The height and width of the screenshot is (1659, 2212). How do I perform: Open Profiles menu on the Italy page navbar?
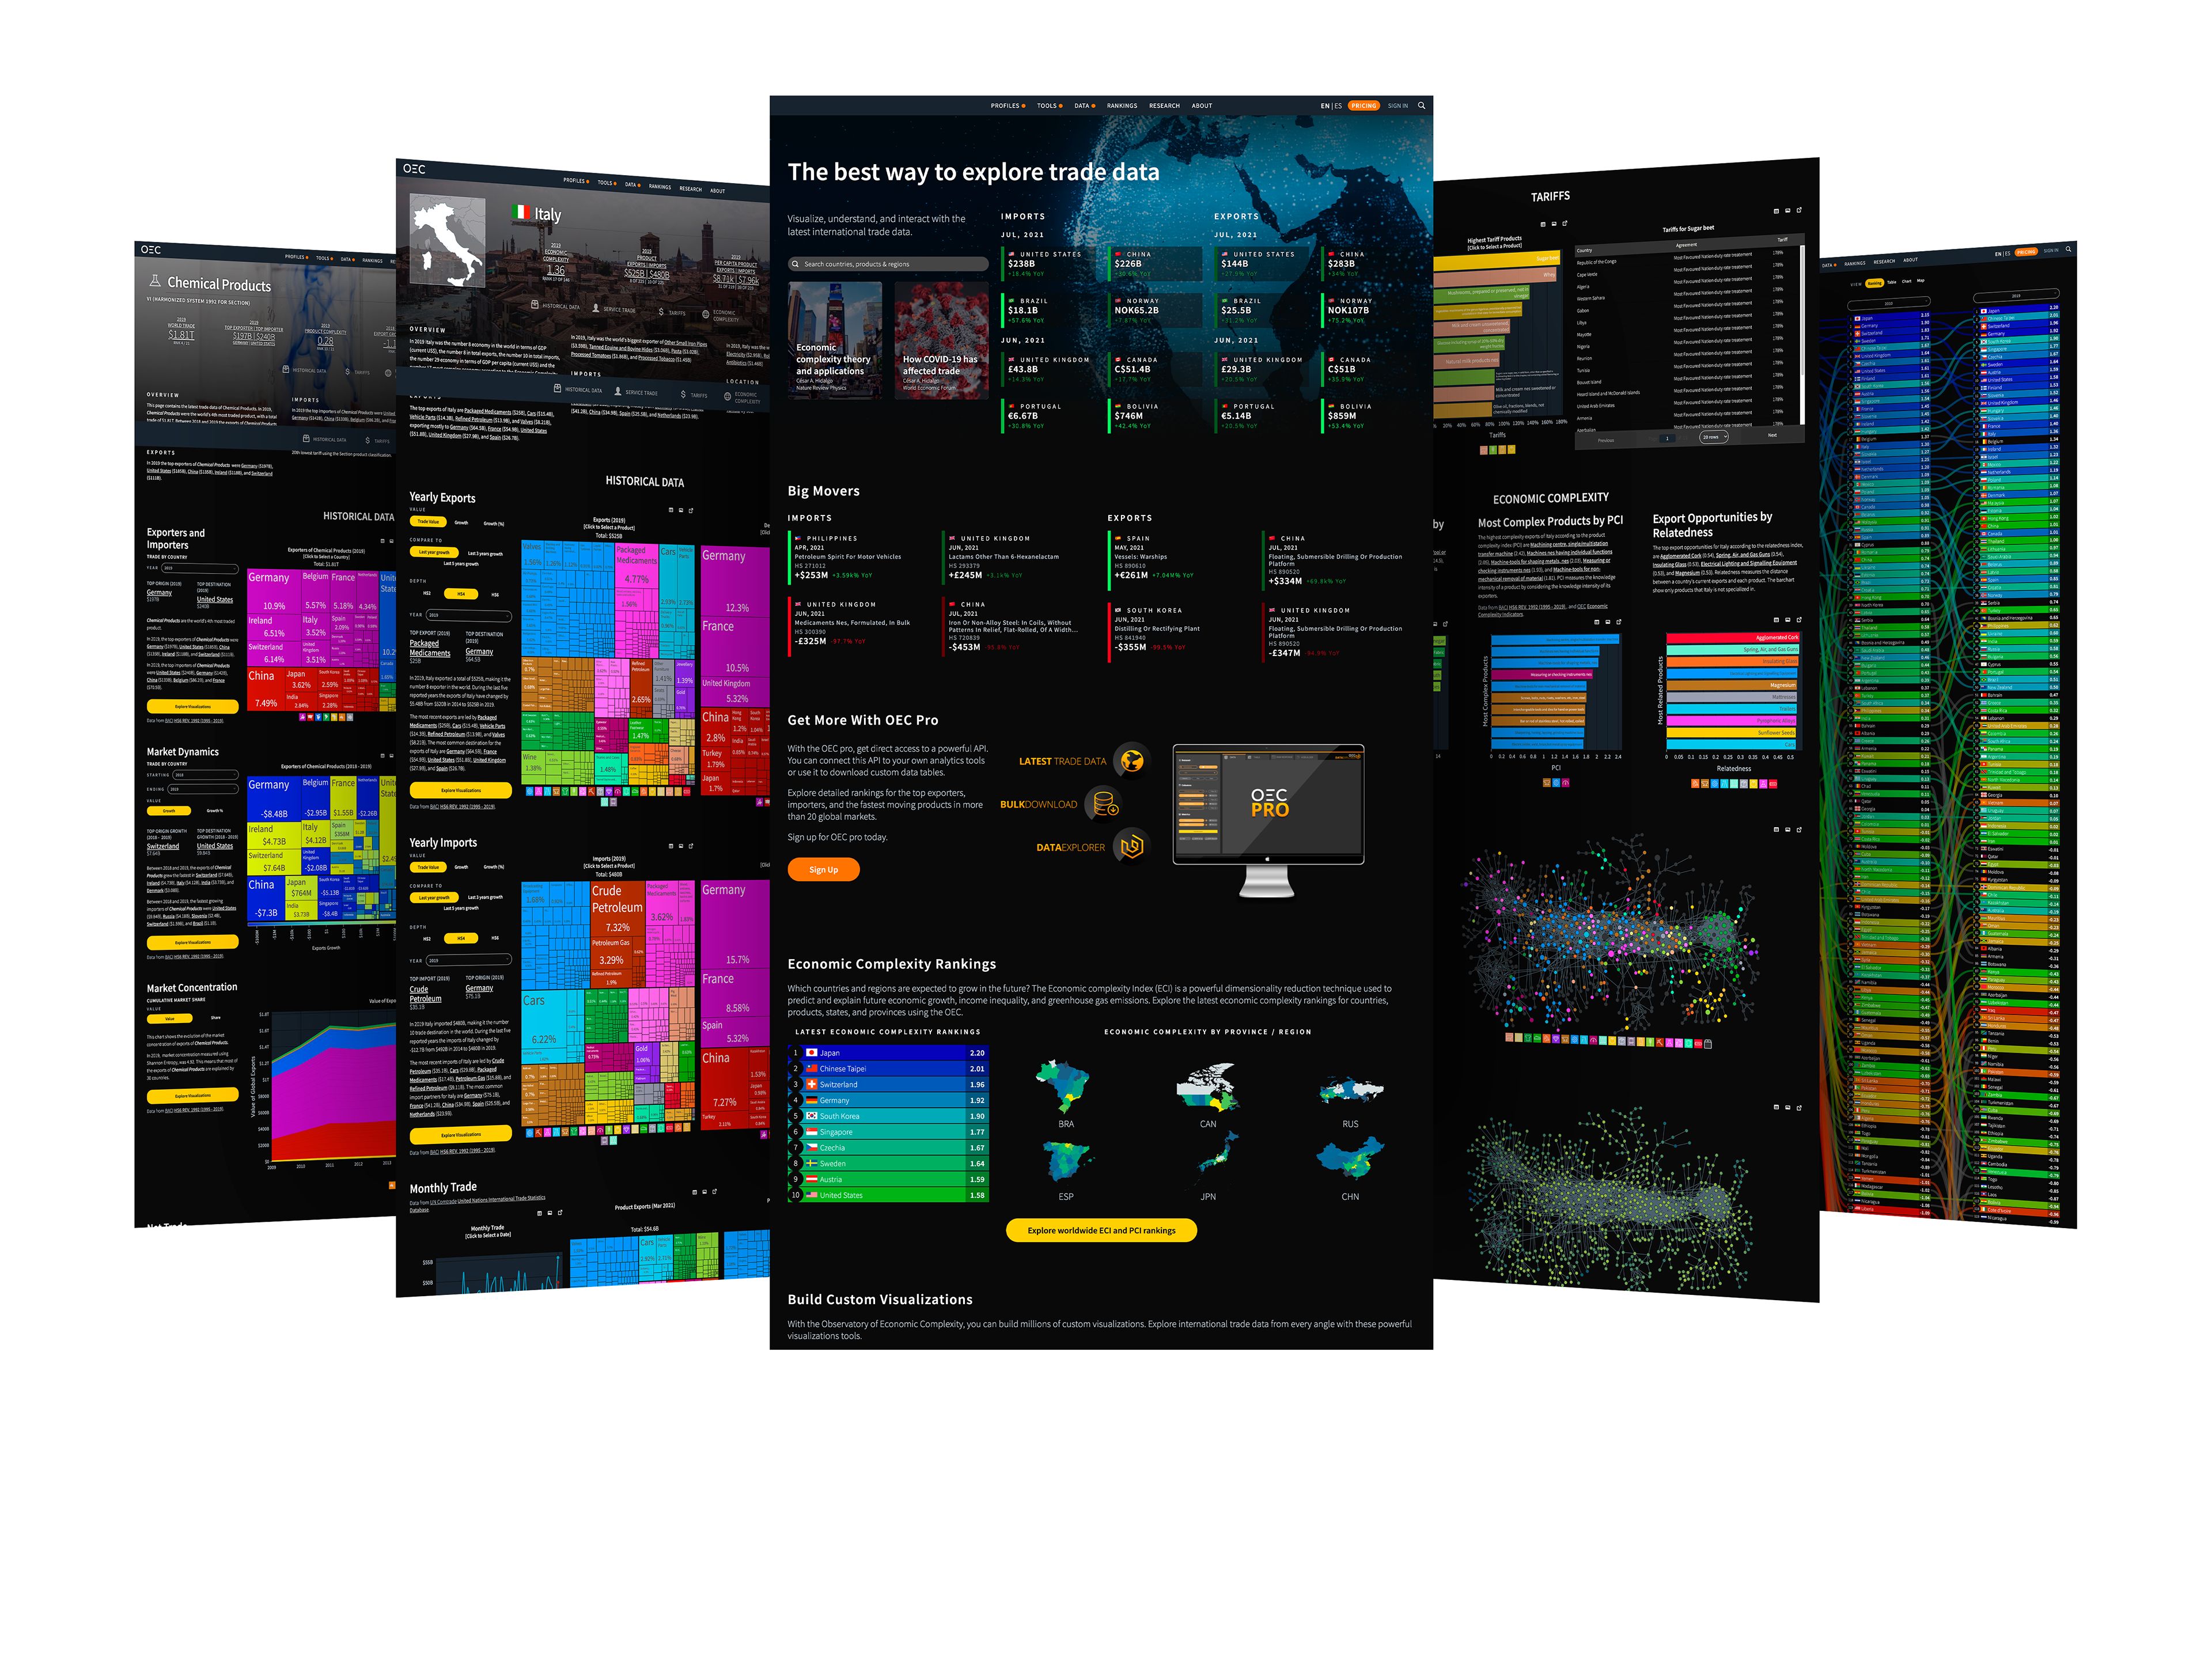pos(576,181)
